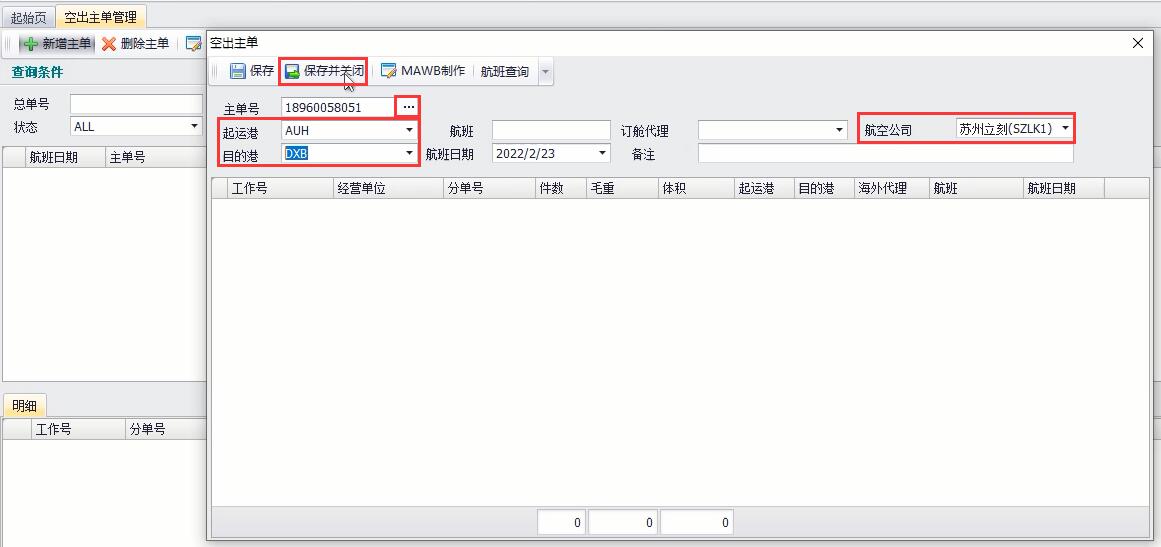Open the 航班日期 date picker dropdown
The height and width of the screenshot is (547, 1161).
click(602, 153)
